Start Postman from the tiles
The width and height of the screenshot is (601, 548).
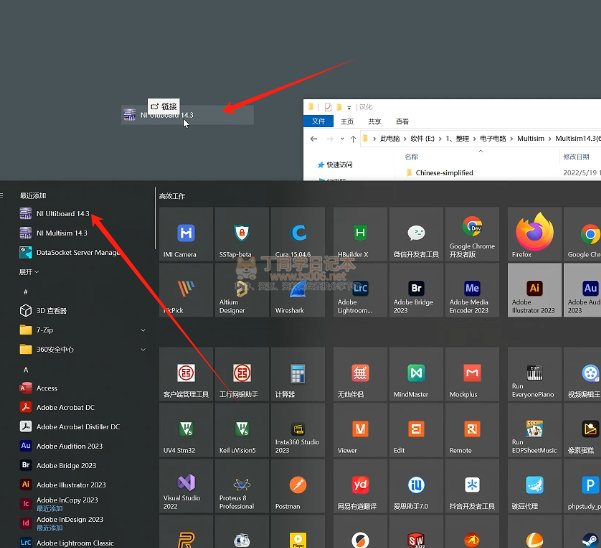point(297,487)
